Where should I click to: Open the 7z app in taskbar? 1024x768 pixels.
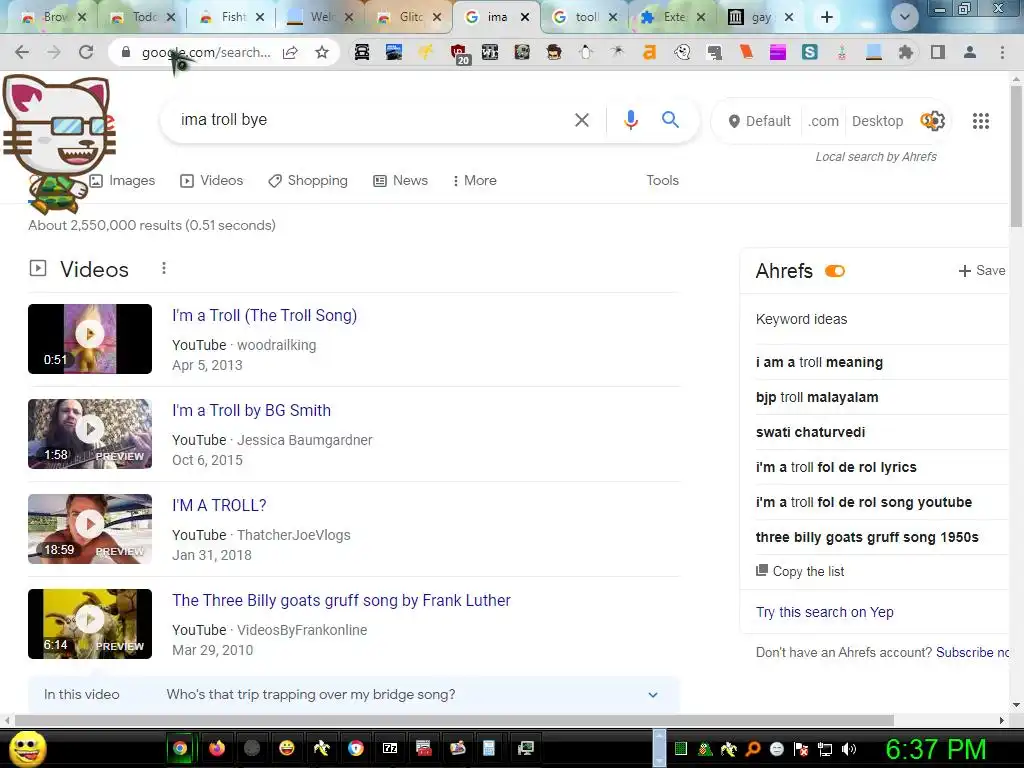tap(390, 748)
